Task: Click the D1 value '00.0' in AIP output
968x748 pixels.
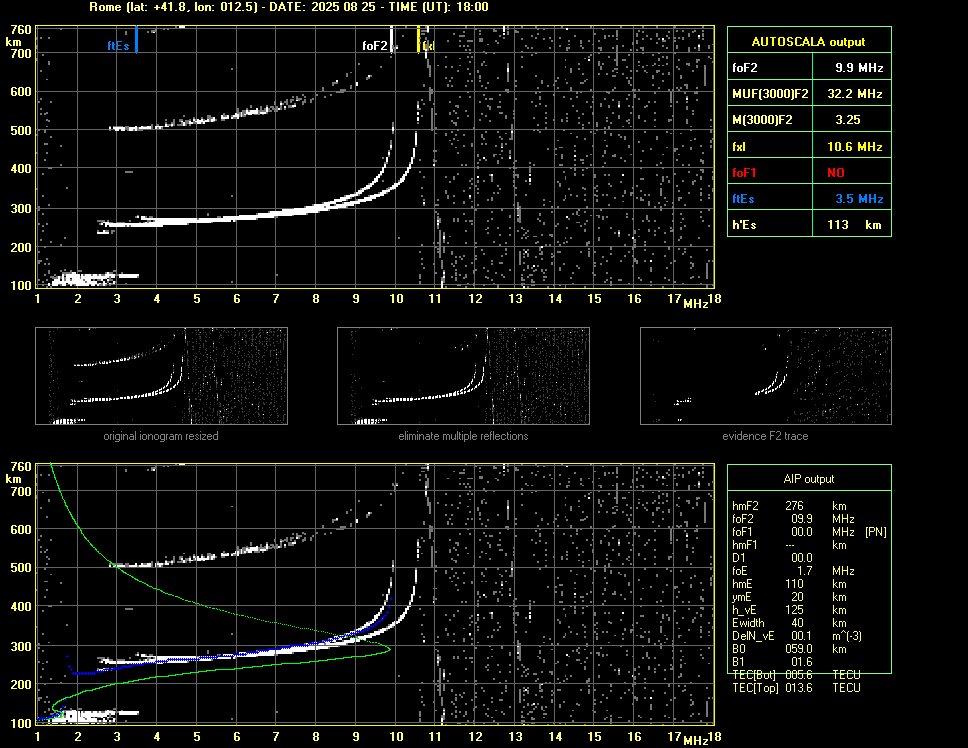Action: tap(802, 558)
